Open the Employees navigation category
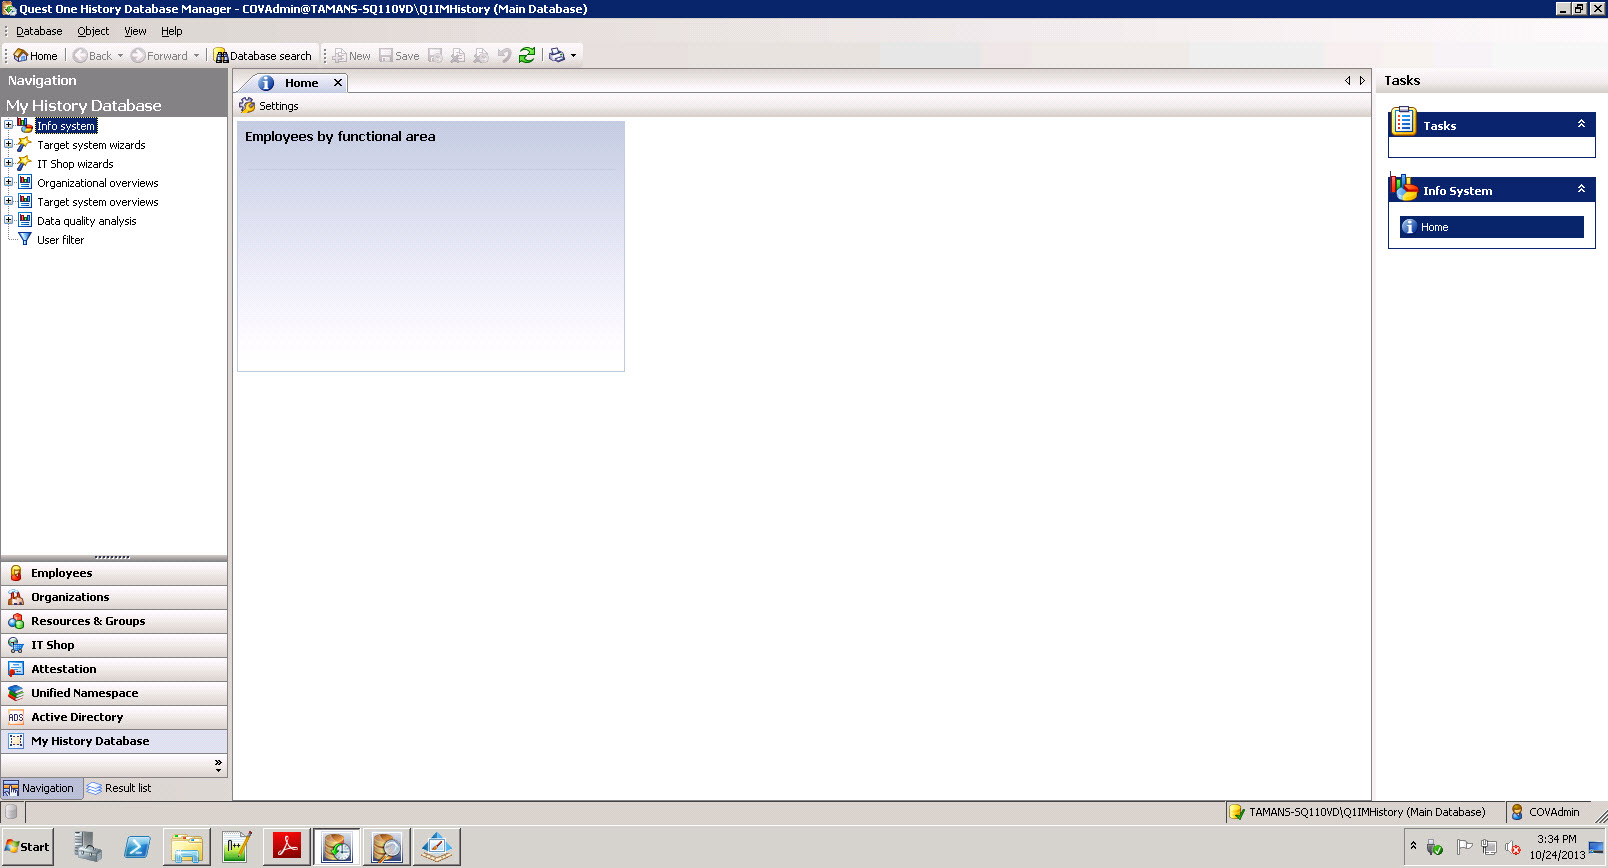Screen dimensions: 1608x868 pyautogui.click(x=114, y=573)
